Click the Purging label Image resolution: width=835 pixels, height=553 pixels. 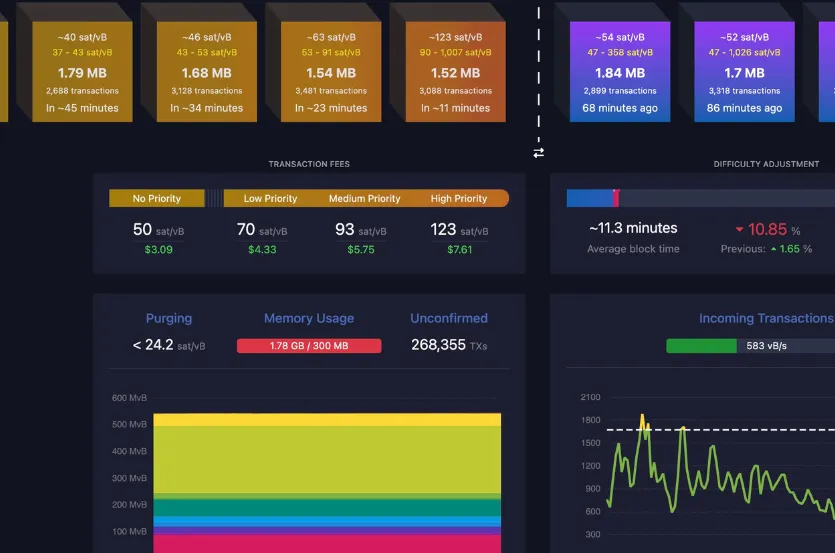pyautogui.click(x=169, y=318)
